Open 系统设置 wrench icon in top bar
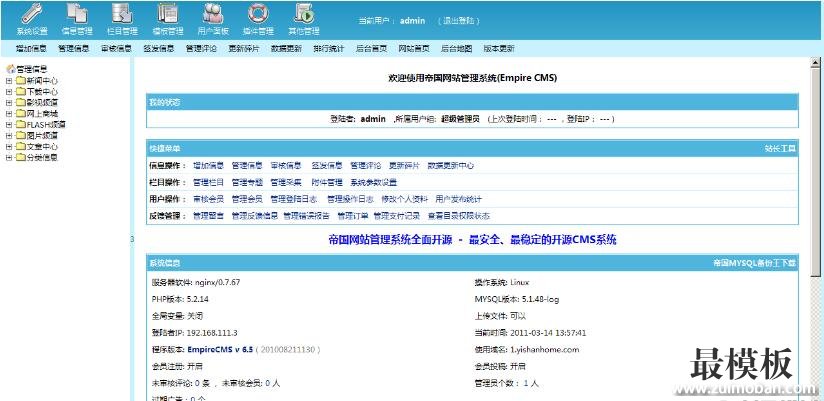 (32, 13)
